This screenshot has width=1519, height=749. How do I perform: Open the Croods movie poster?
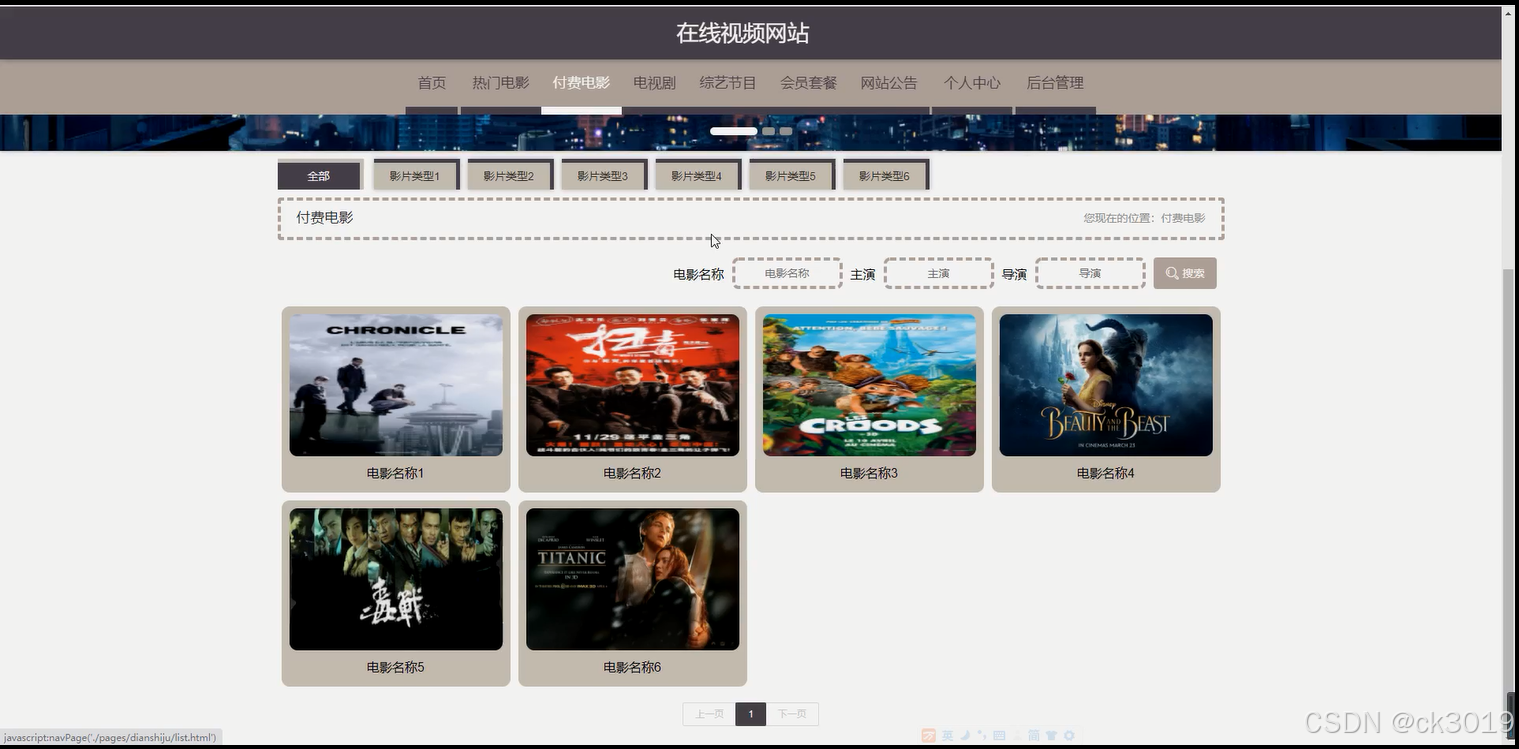tap(869, 385)
